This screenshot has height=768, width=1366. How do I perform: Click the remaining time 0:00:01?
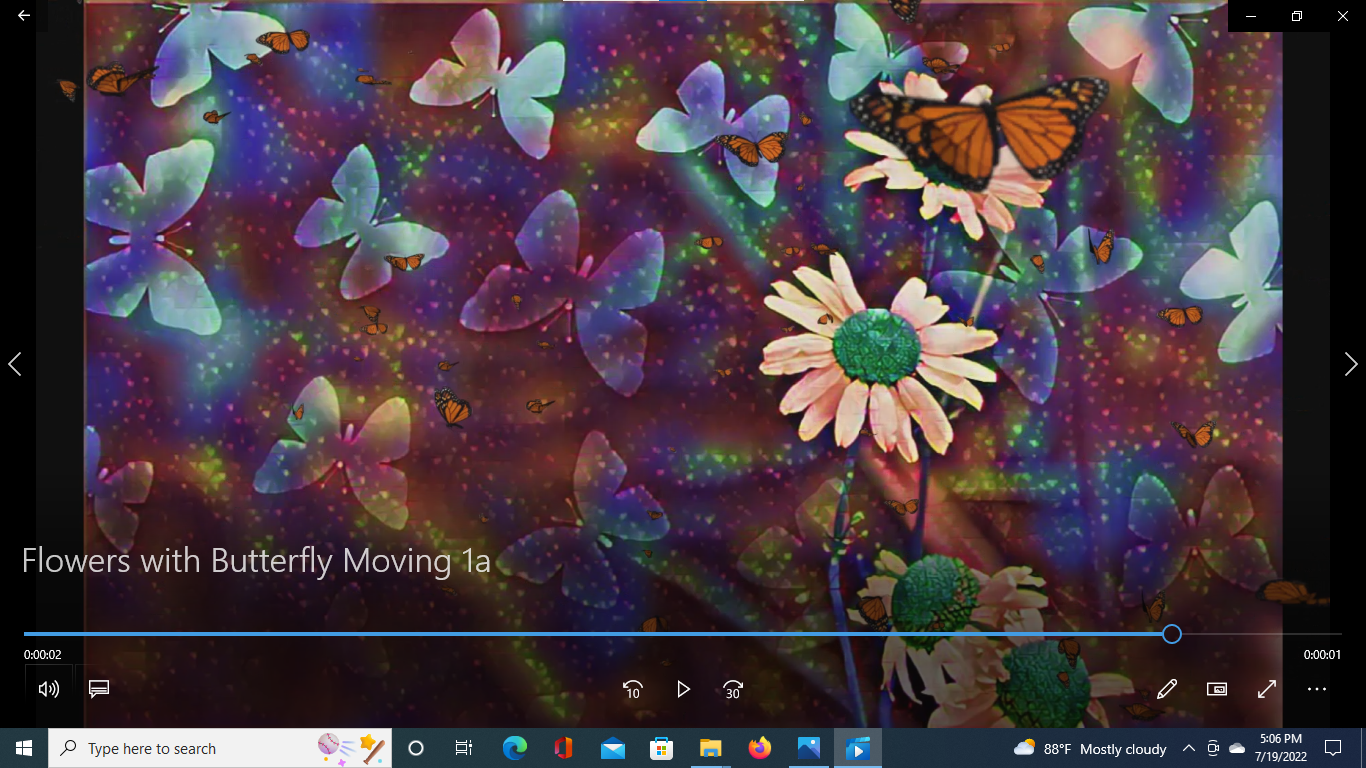pyautogui.click(x=1322, y=655)
